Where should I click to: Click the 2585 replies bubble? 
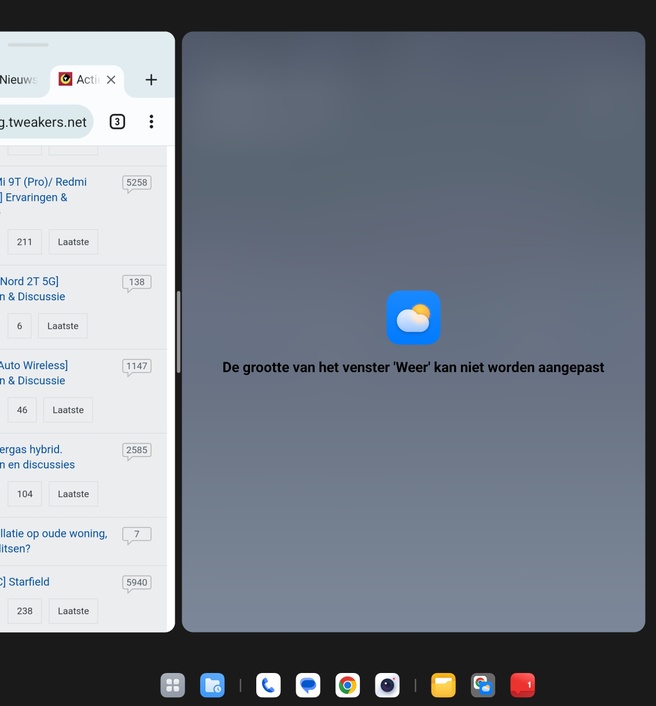pos(137,451)
